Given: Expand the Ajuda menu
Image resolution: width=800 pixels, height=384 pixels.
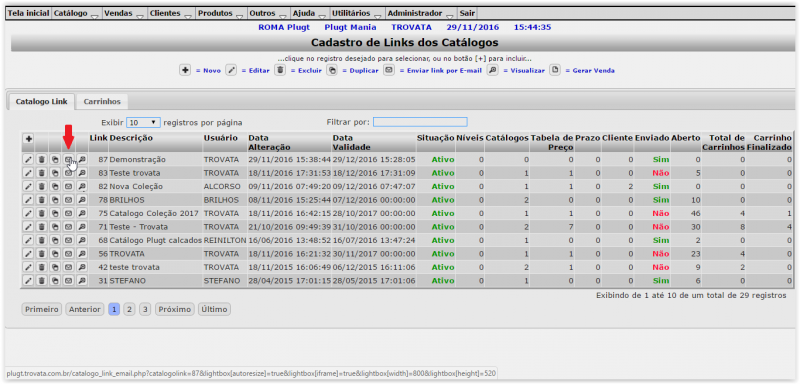Looking at the screenshot, I should point(310,14).
